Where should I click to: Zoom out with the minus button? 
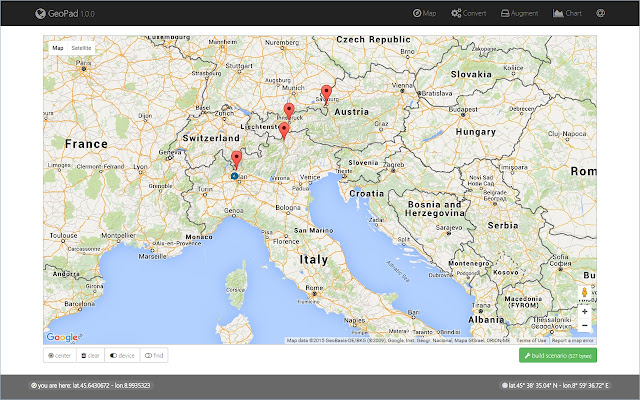click(584, 325)
